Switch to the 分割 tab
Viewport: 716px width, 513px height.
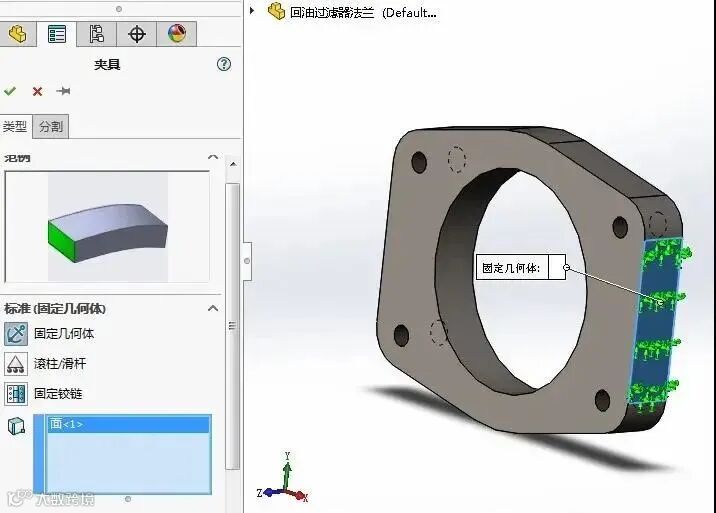51,126
